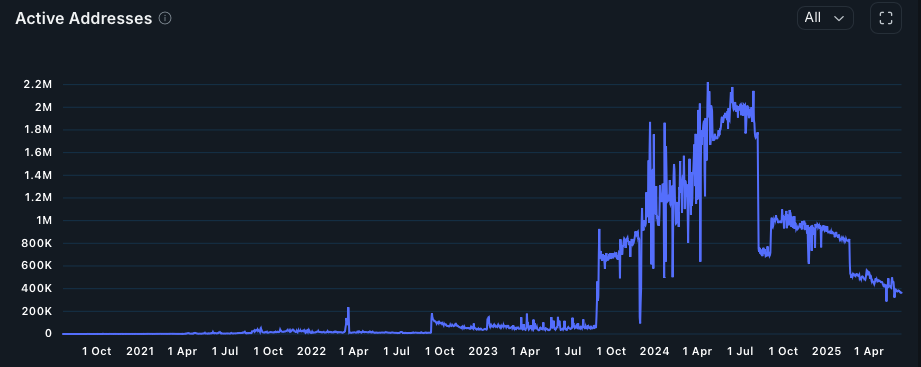Click the 2023 x-axis label
The height and width of the screenshot is (367, 921).
tap(483, 352)
